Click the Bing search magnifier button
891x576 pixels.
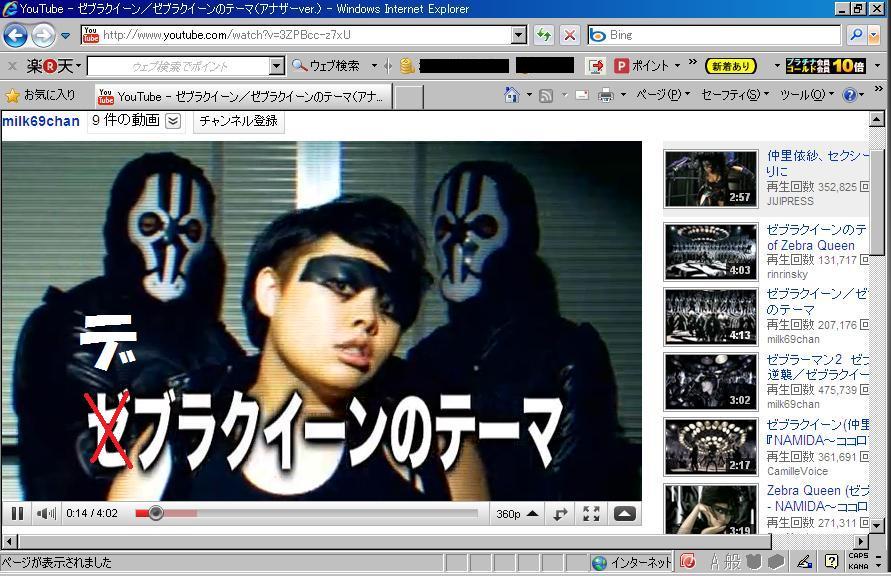[856, 35]
